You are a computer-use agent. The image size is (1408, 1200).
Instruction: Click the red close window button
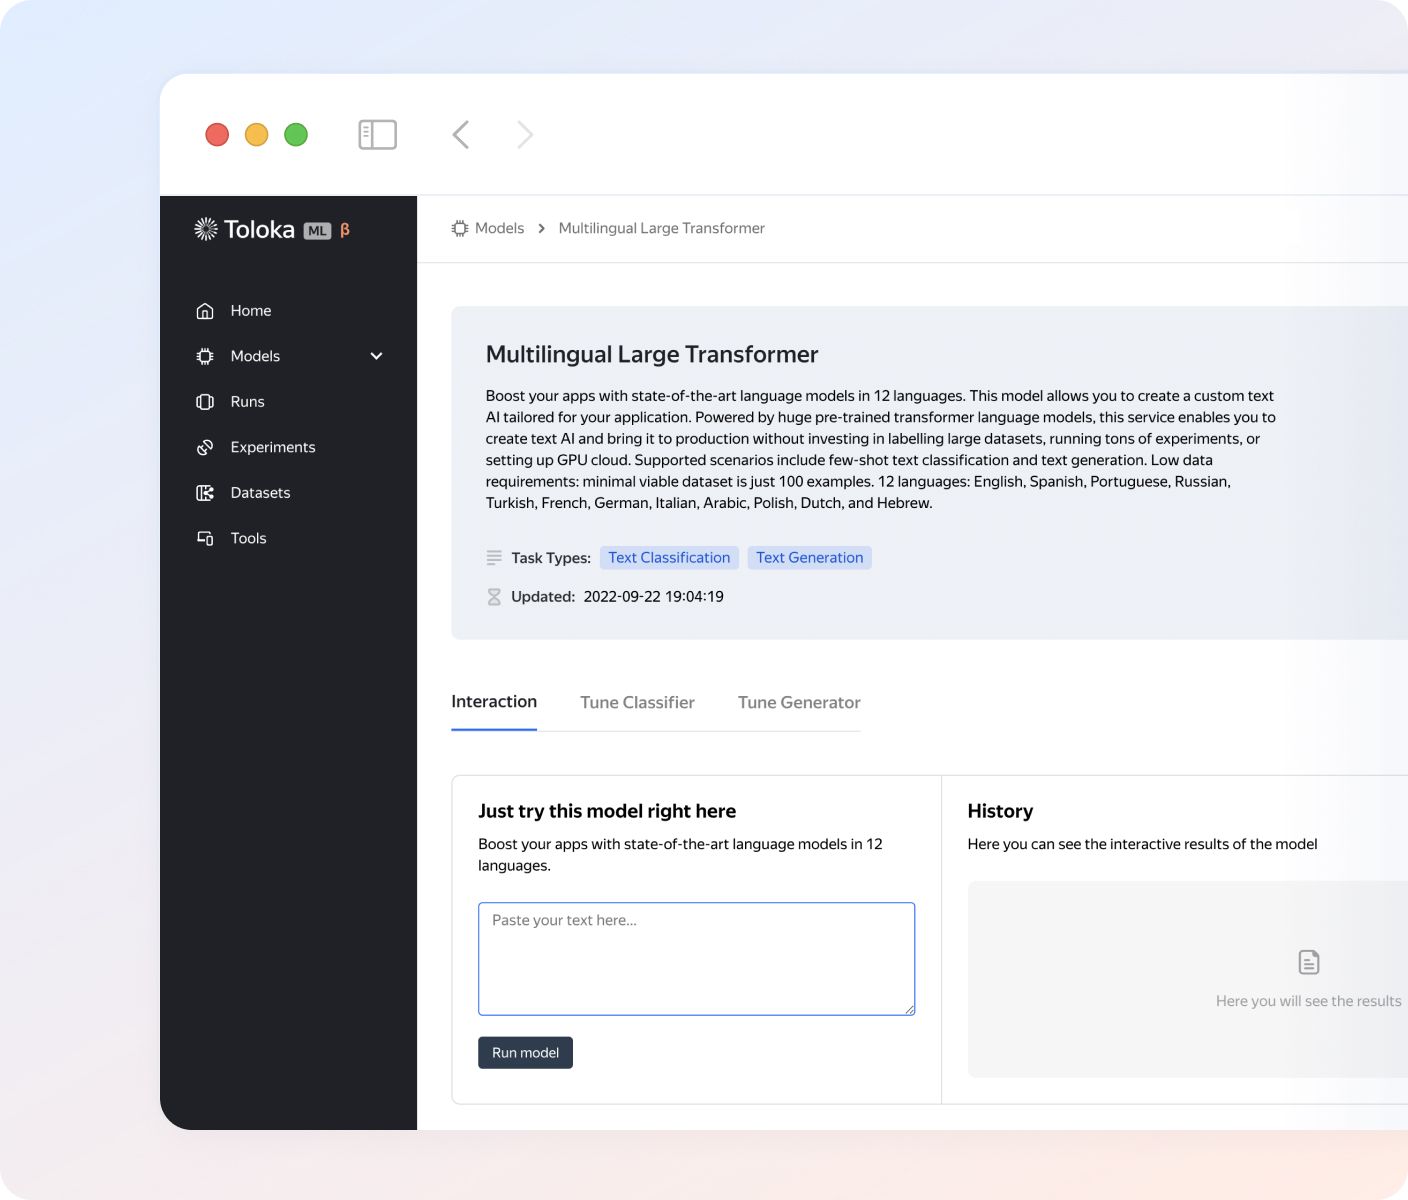click(x=217, y=135)
